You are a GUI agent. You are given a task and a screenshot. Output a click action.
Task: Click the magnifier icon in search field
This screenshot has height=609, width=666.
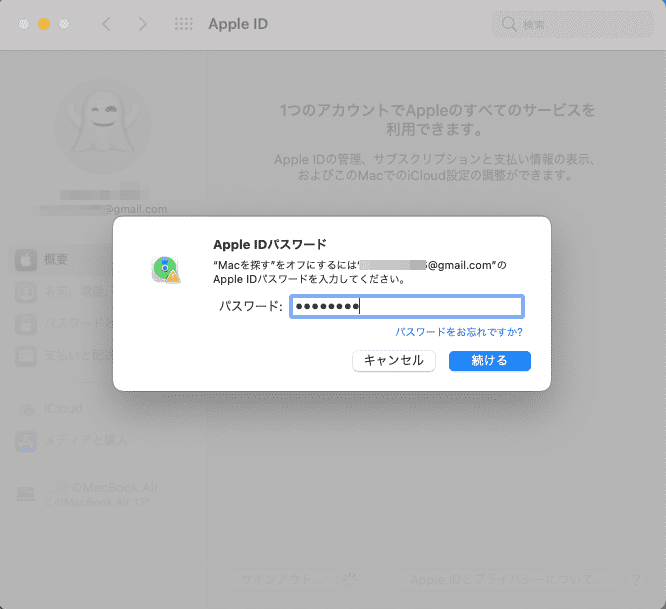[508, 25]
